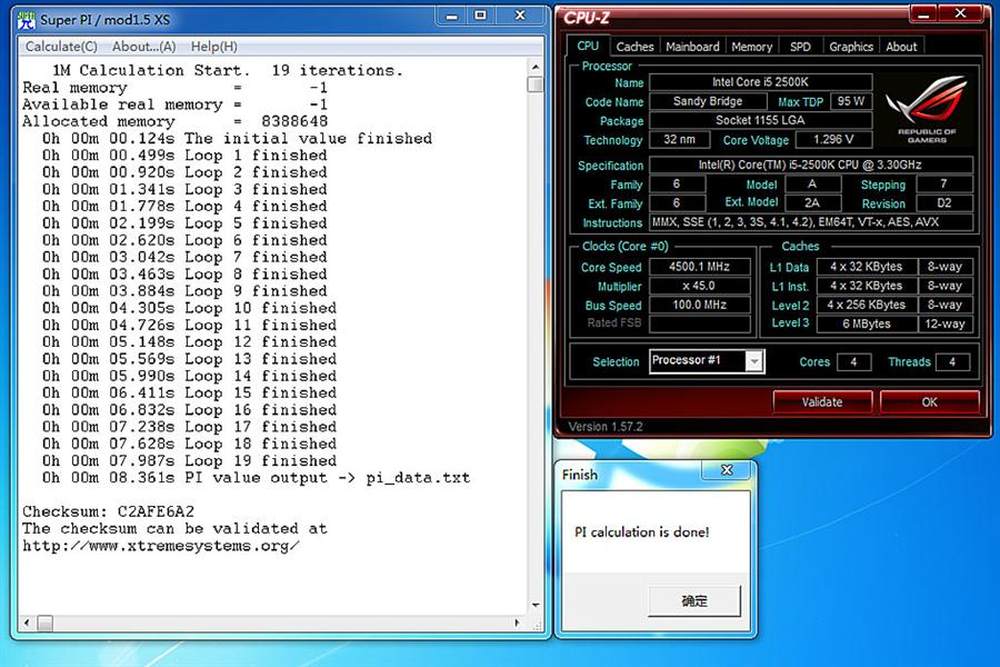Click the Specification field text
1000x667 pixels.
pyautogui.click(x=811, y=165)
